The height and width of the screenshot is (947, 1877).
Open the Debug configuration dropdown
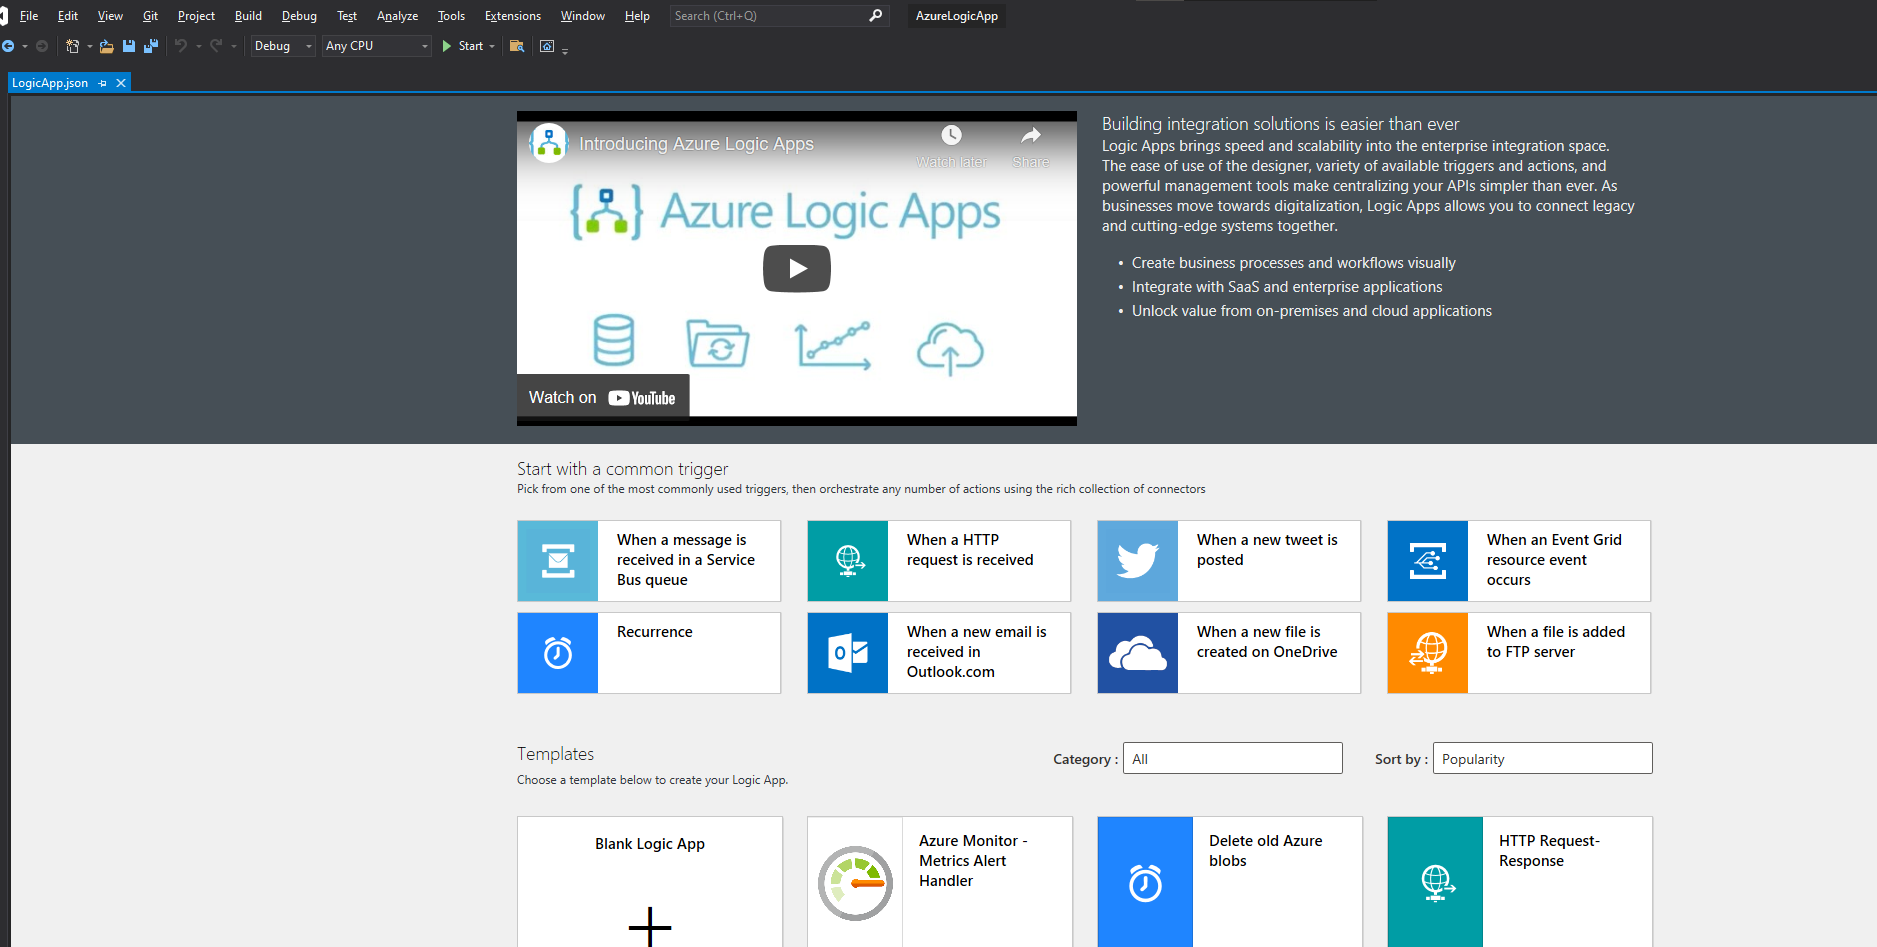point(282,46)
